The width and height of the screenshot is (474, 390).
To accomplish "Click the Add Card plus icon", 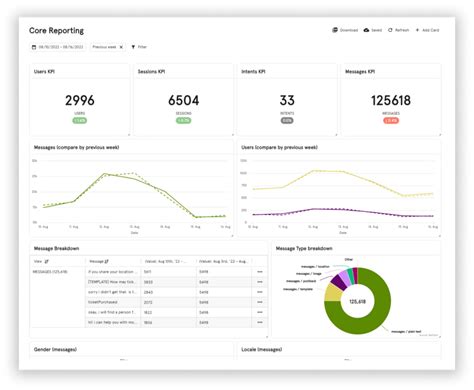I will [417, 30].
